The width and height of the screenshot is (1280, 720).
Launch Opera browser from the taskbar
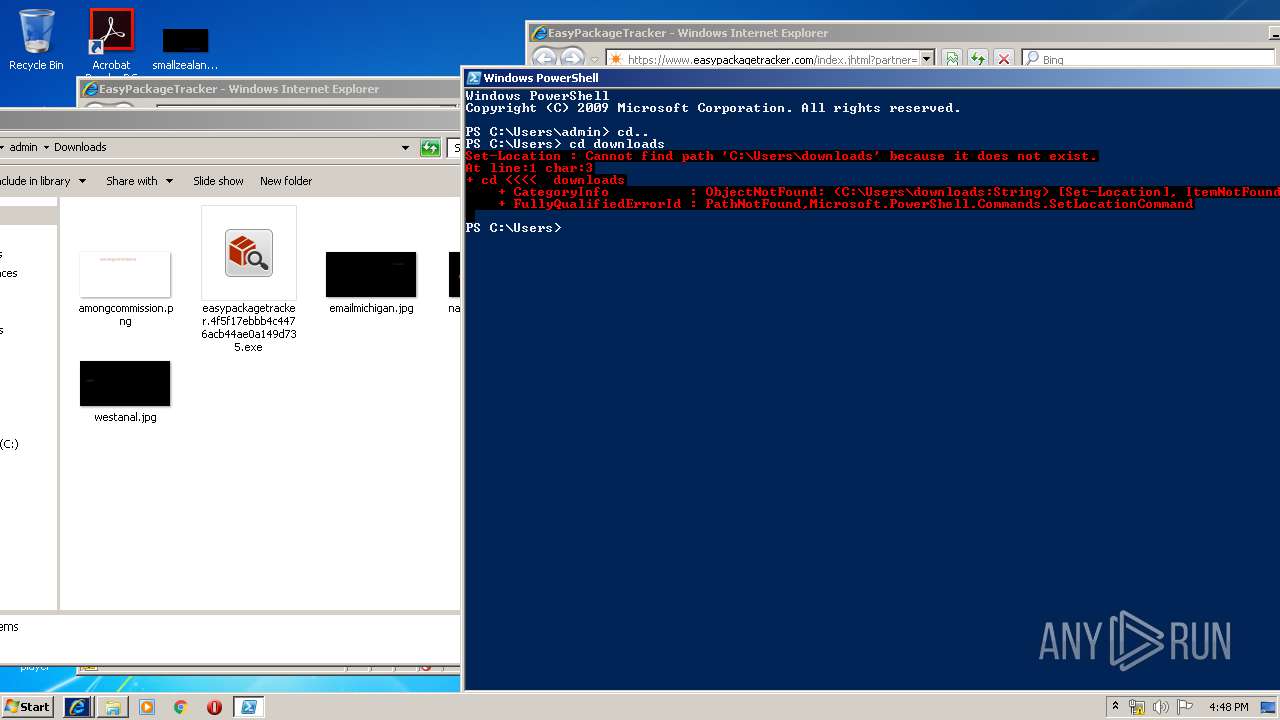coord(214,707)
